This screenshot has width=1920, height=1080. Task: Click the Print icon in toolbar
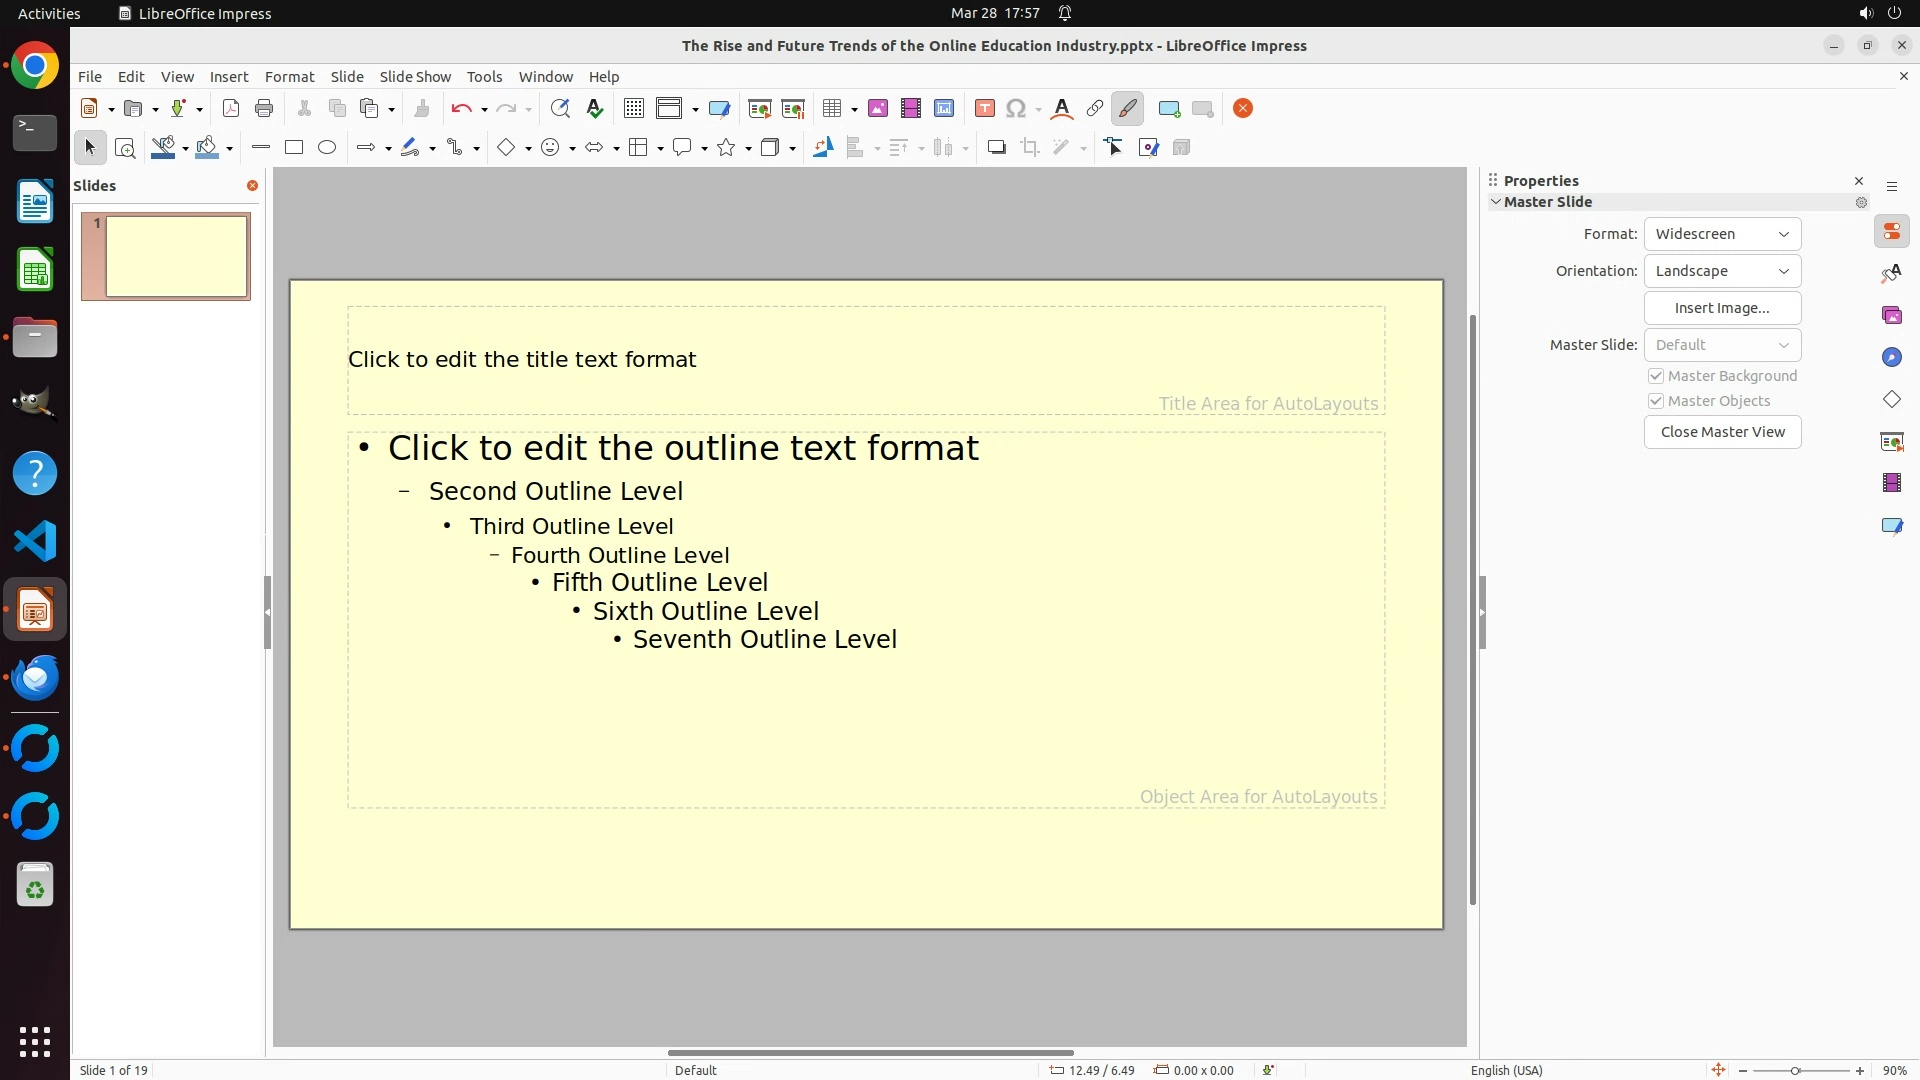tap(264, 109)
